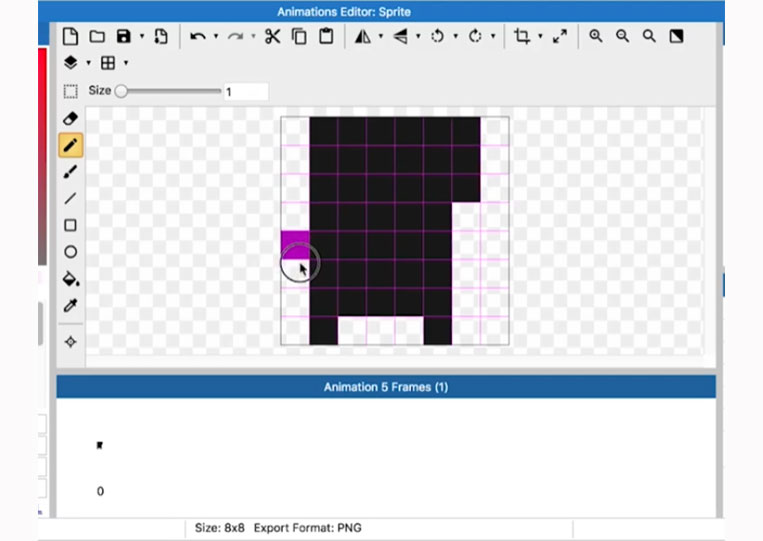The image size is (763, 541).
Task: Select the crop tool icon
Action: point(522,36)
